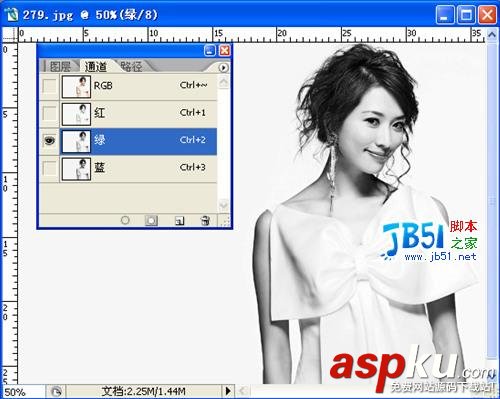Viewport: 500px width, 399px height.
Task: Delete current channel trash icon
Action: pos(205,220)
